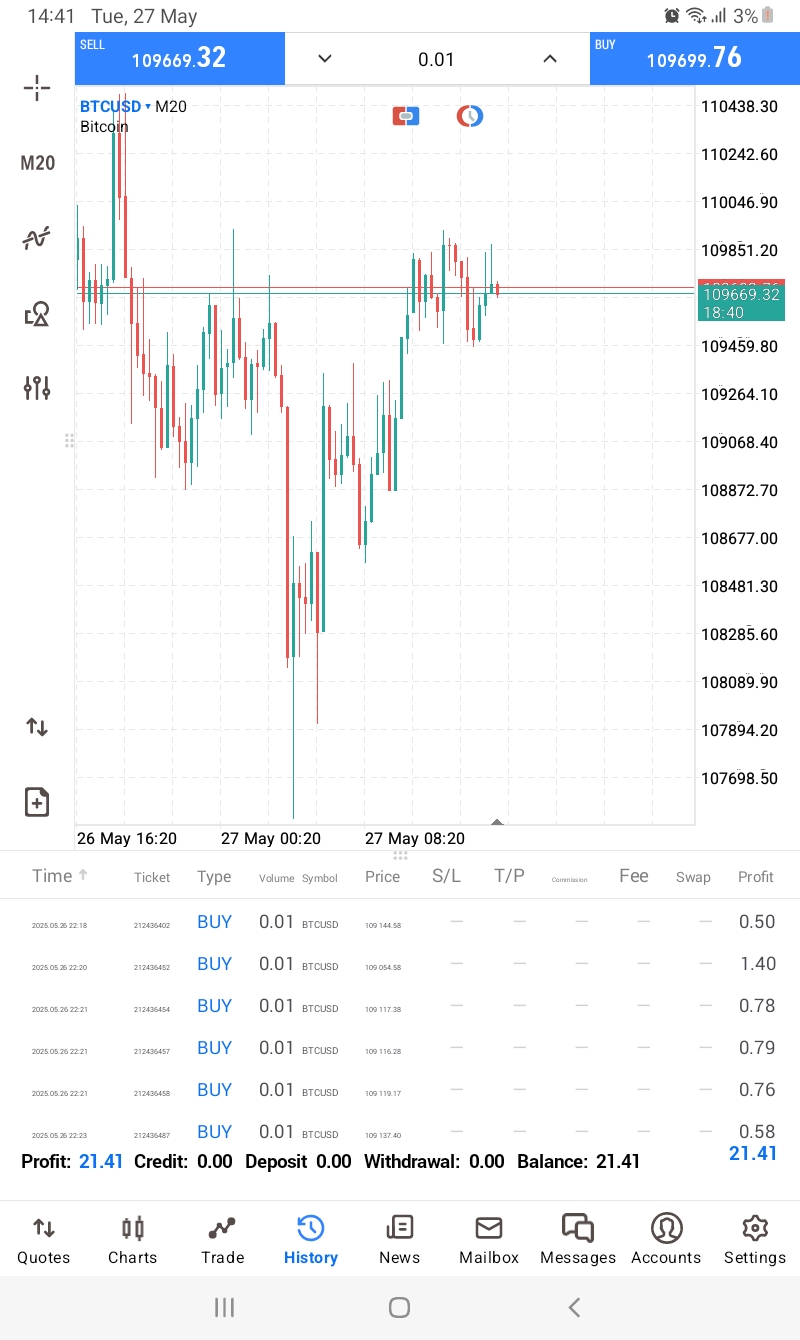The image size is (800, 1340).
Task: Open the indicators list icon
Action: tap(37, 239)
